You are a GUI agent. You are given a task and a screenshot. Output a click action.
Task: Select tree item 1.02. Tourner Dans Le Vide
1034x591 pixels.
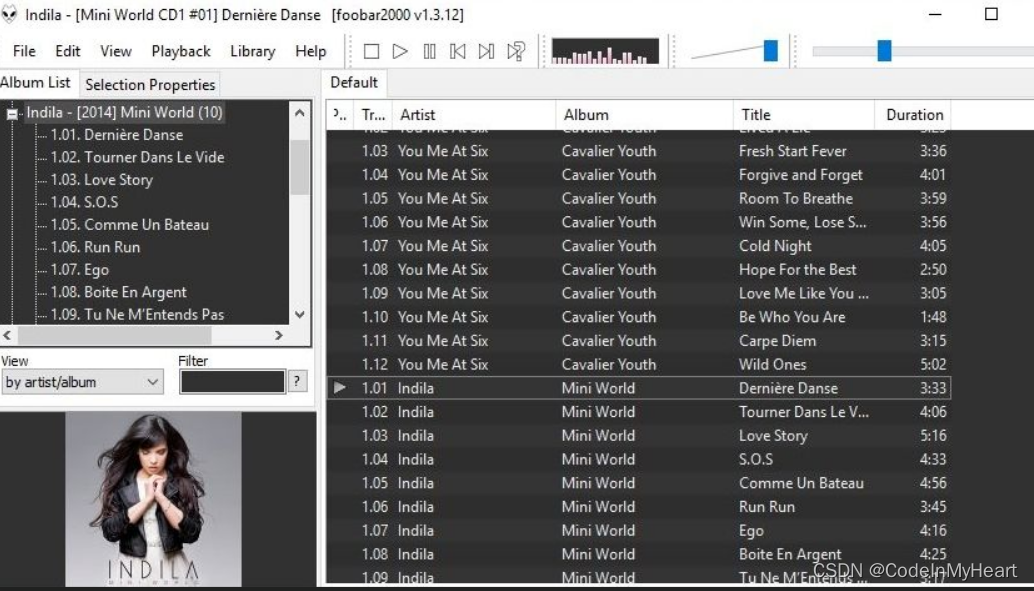tap(137, 157)
